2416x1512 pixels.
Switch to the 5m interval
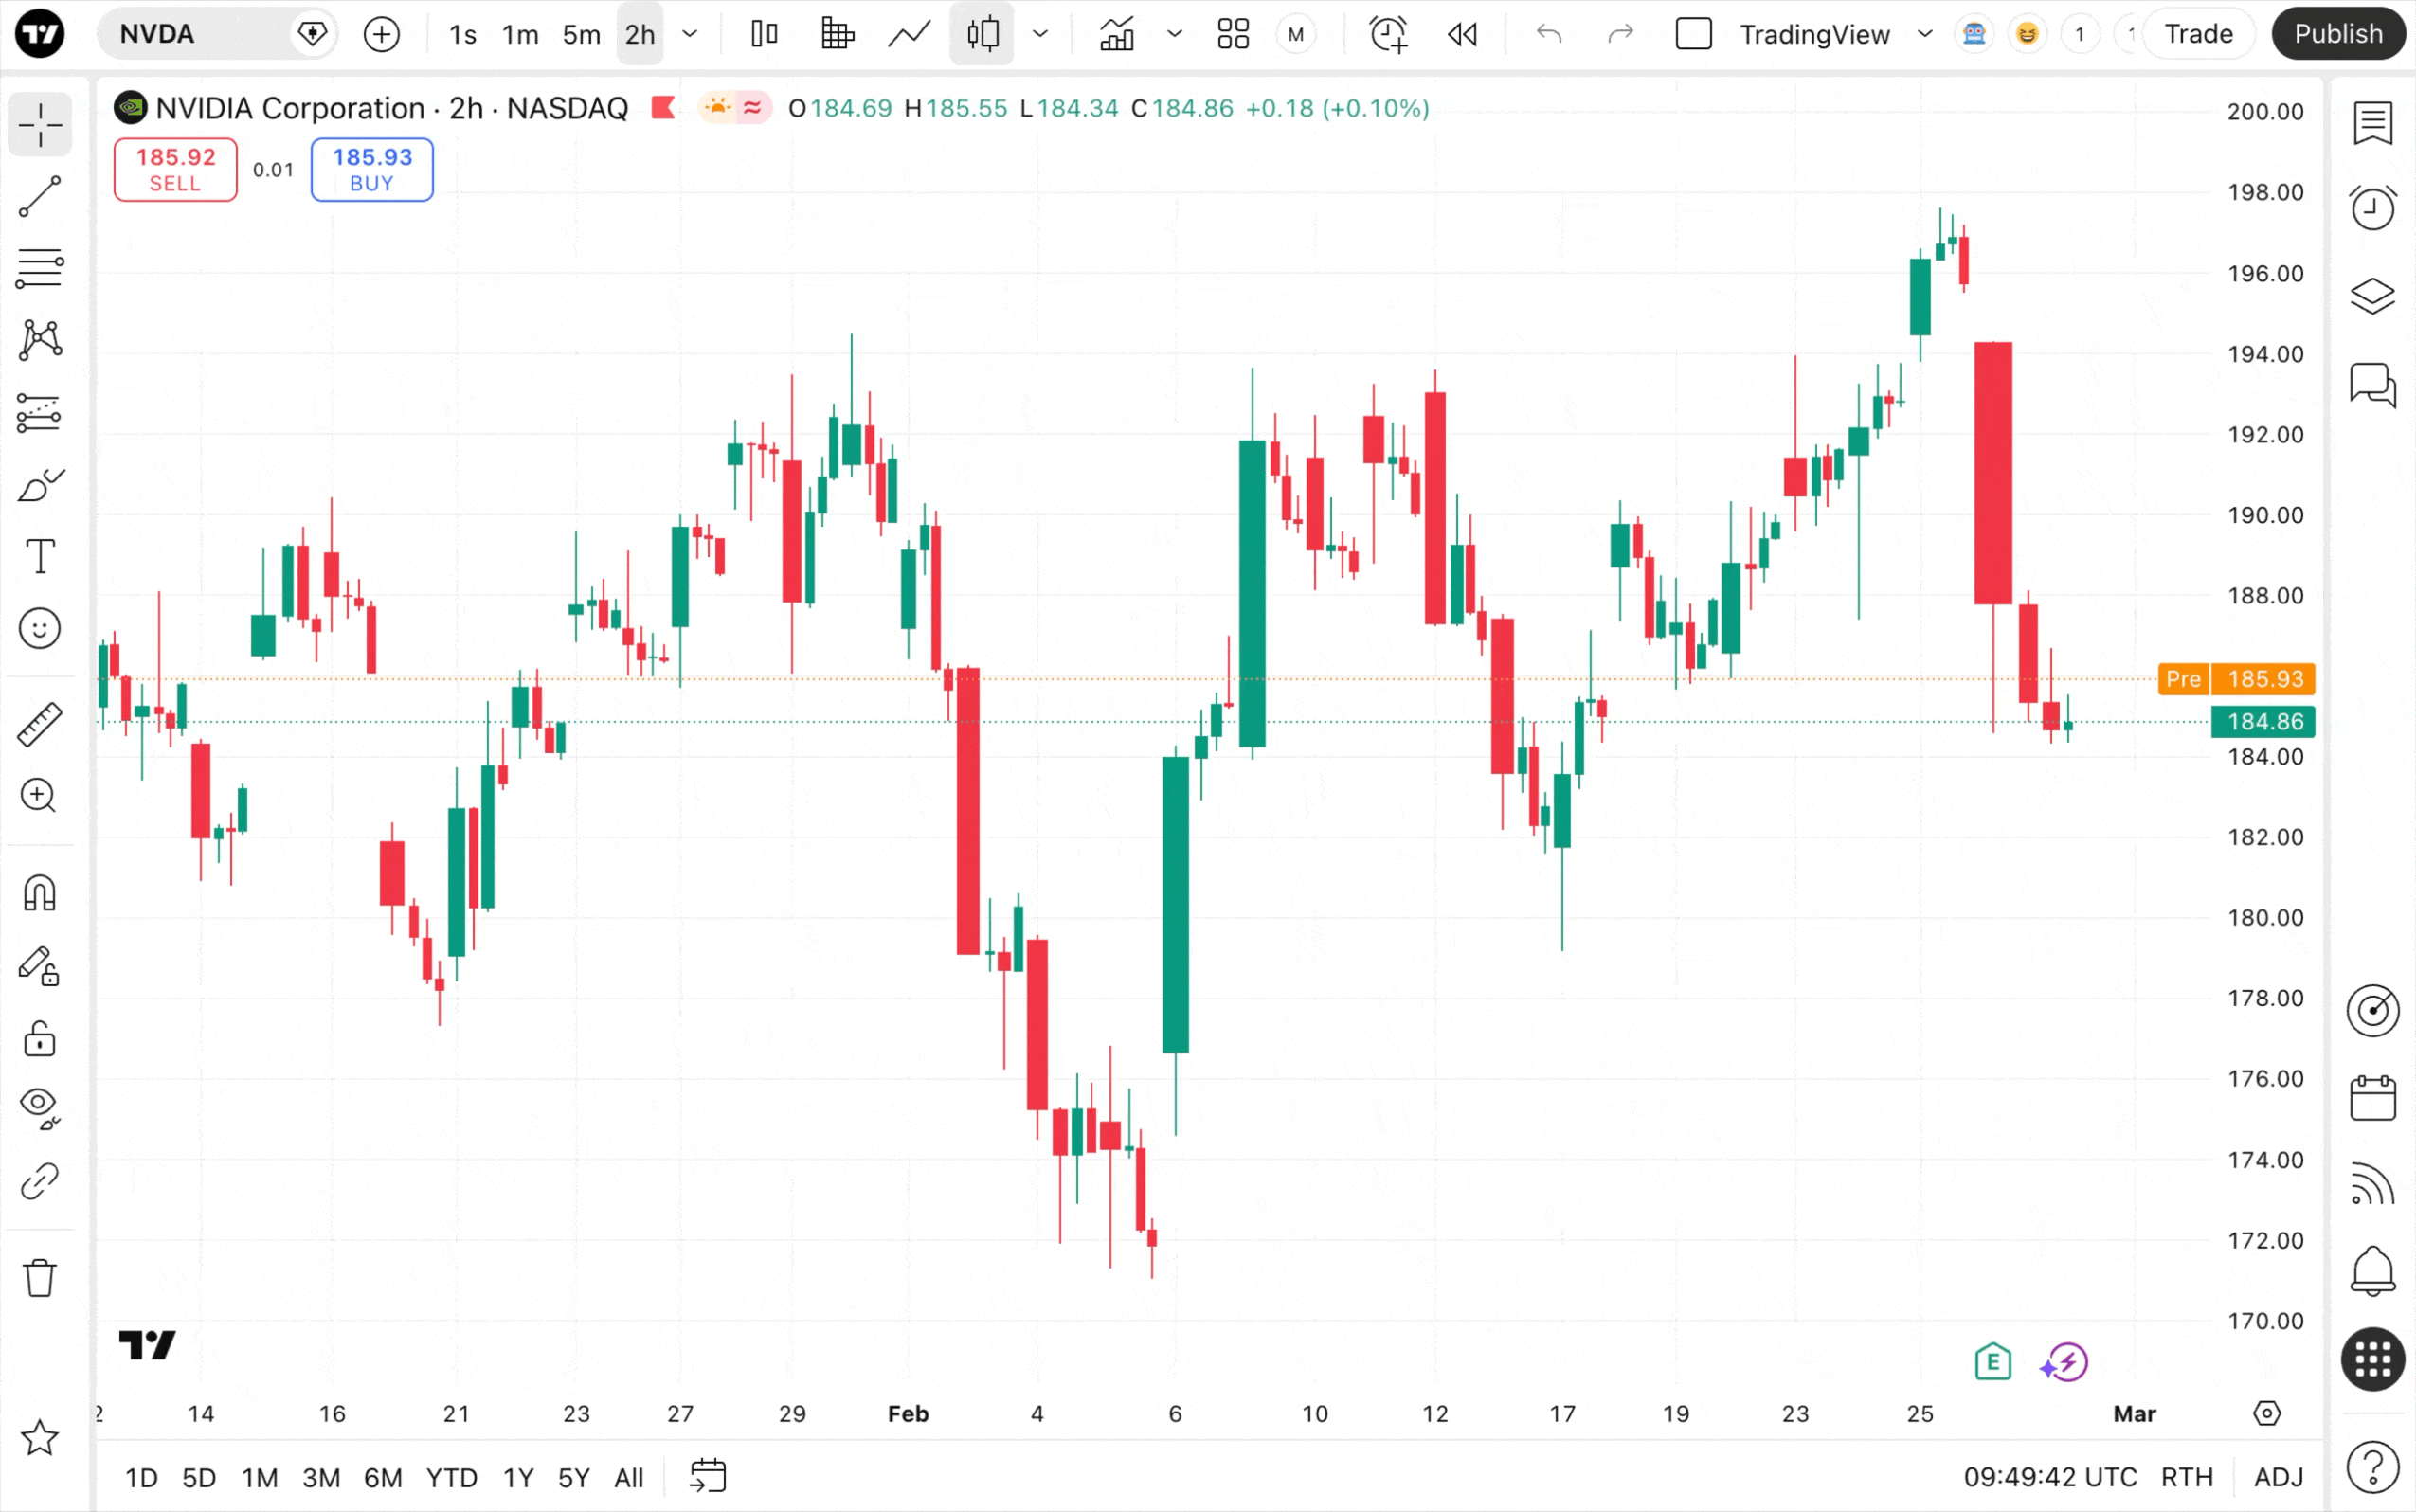point(581,35)
